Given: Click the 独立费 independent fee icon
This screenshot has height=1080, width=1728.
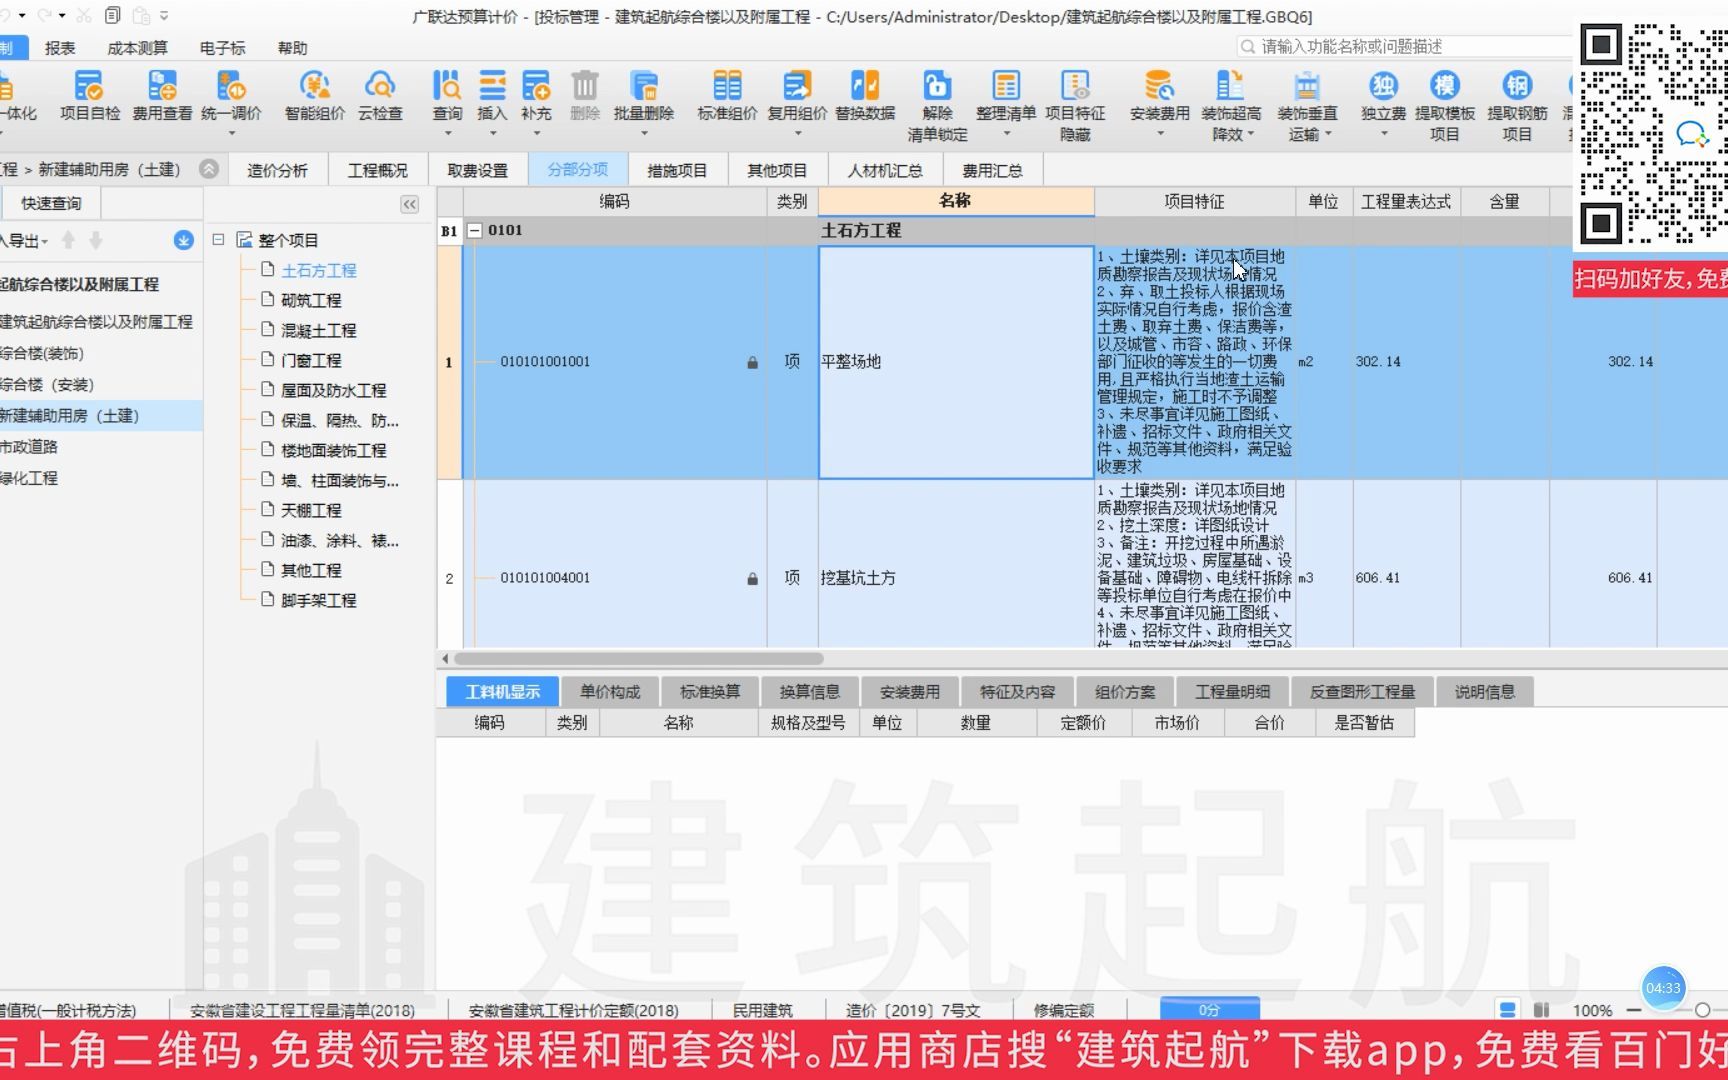Looking at the screenshot, I should click(1384, 96).
